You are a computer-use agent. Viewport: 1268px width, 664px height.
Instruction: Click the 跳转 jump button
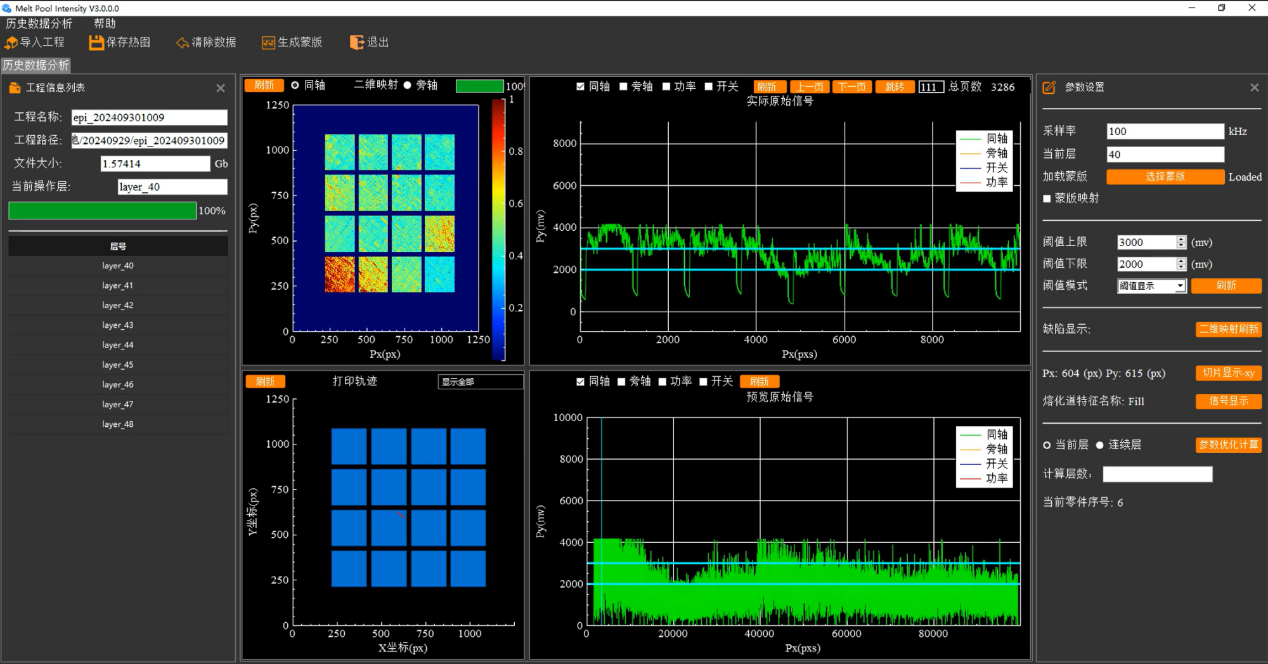(894, 87)
